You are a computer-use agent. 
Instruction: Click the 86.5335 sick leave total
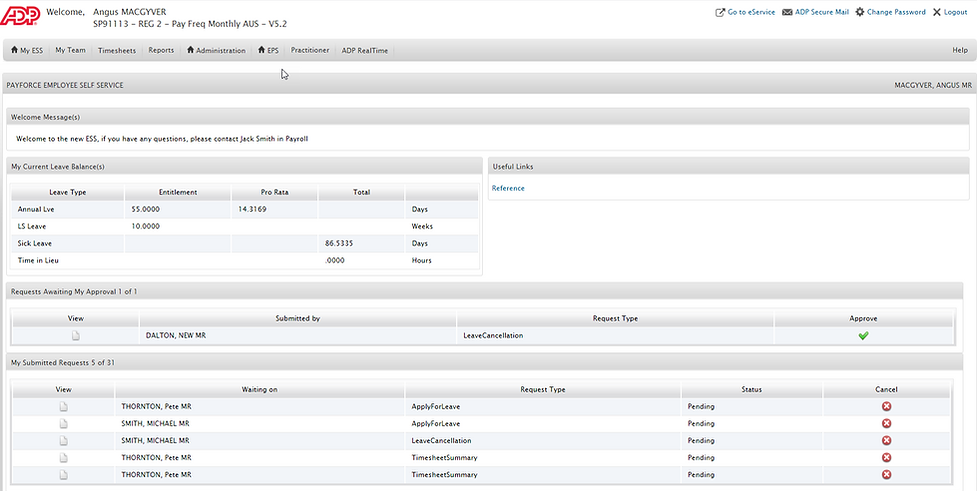point(339,244)
